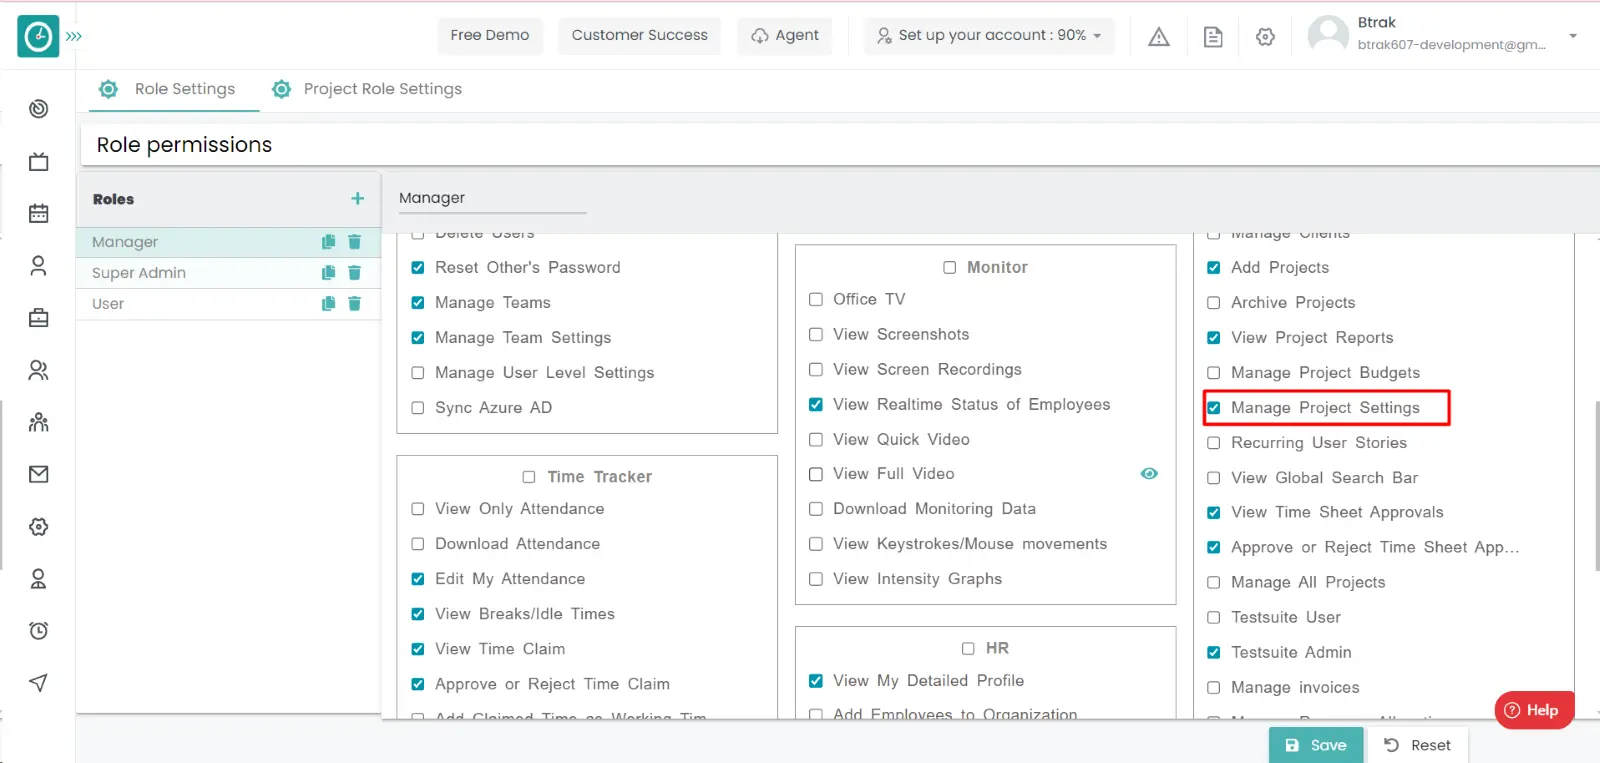Screen dimensions: 1600x763
Task: Save the role permissions
Action: pyautogui.click(x=1315, y=745)
